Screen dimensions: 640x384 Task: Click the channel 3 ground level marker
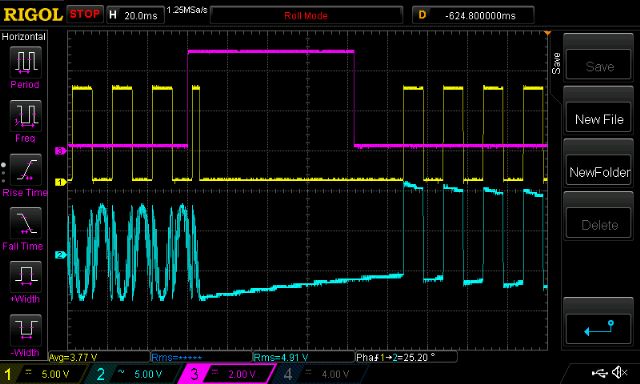(x=60, y=151)
